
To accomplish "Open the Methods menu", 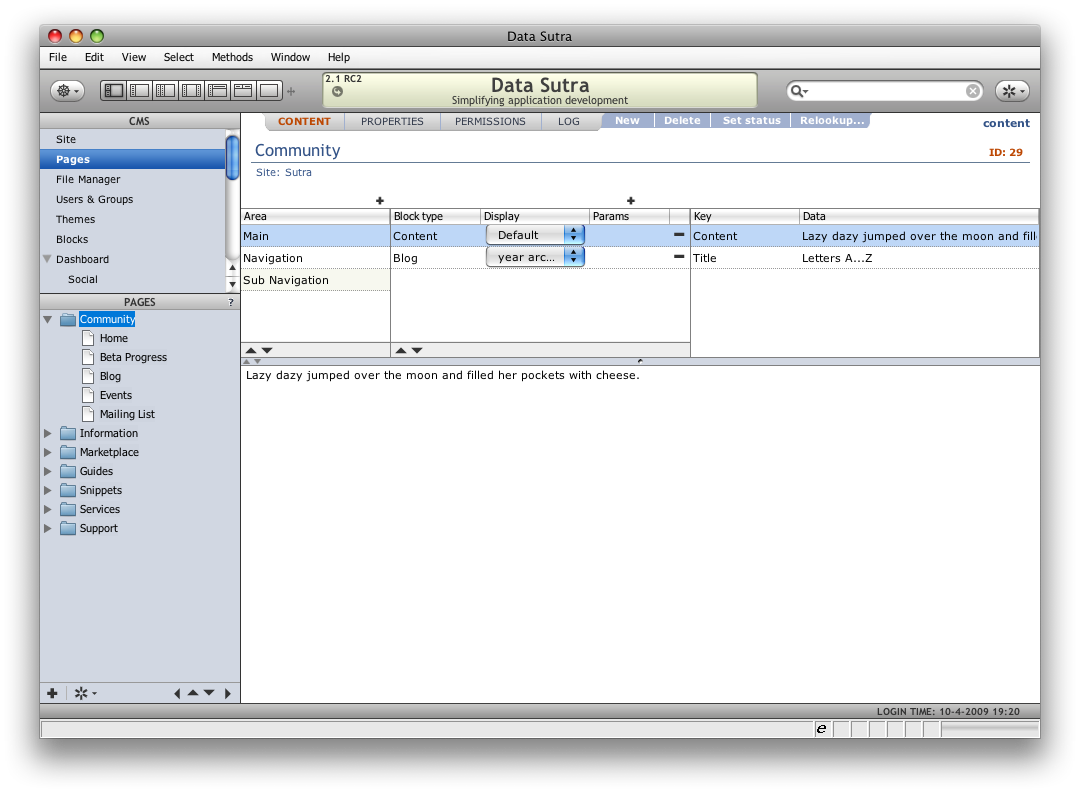I will [x=232, y=57].
